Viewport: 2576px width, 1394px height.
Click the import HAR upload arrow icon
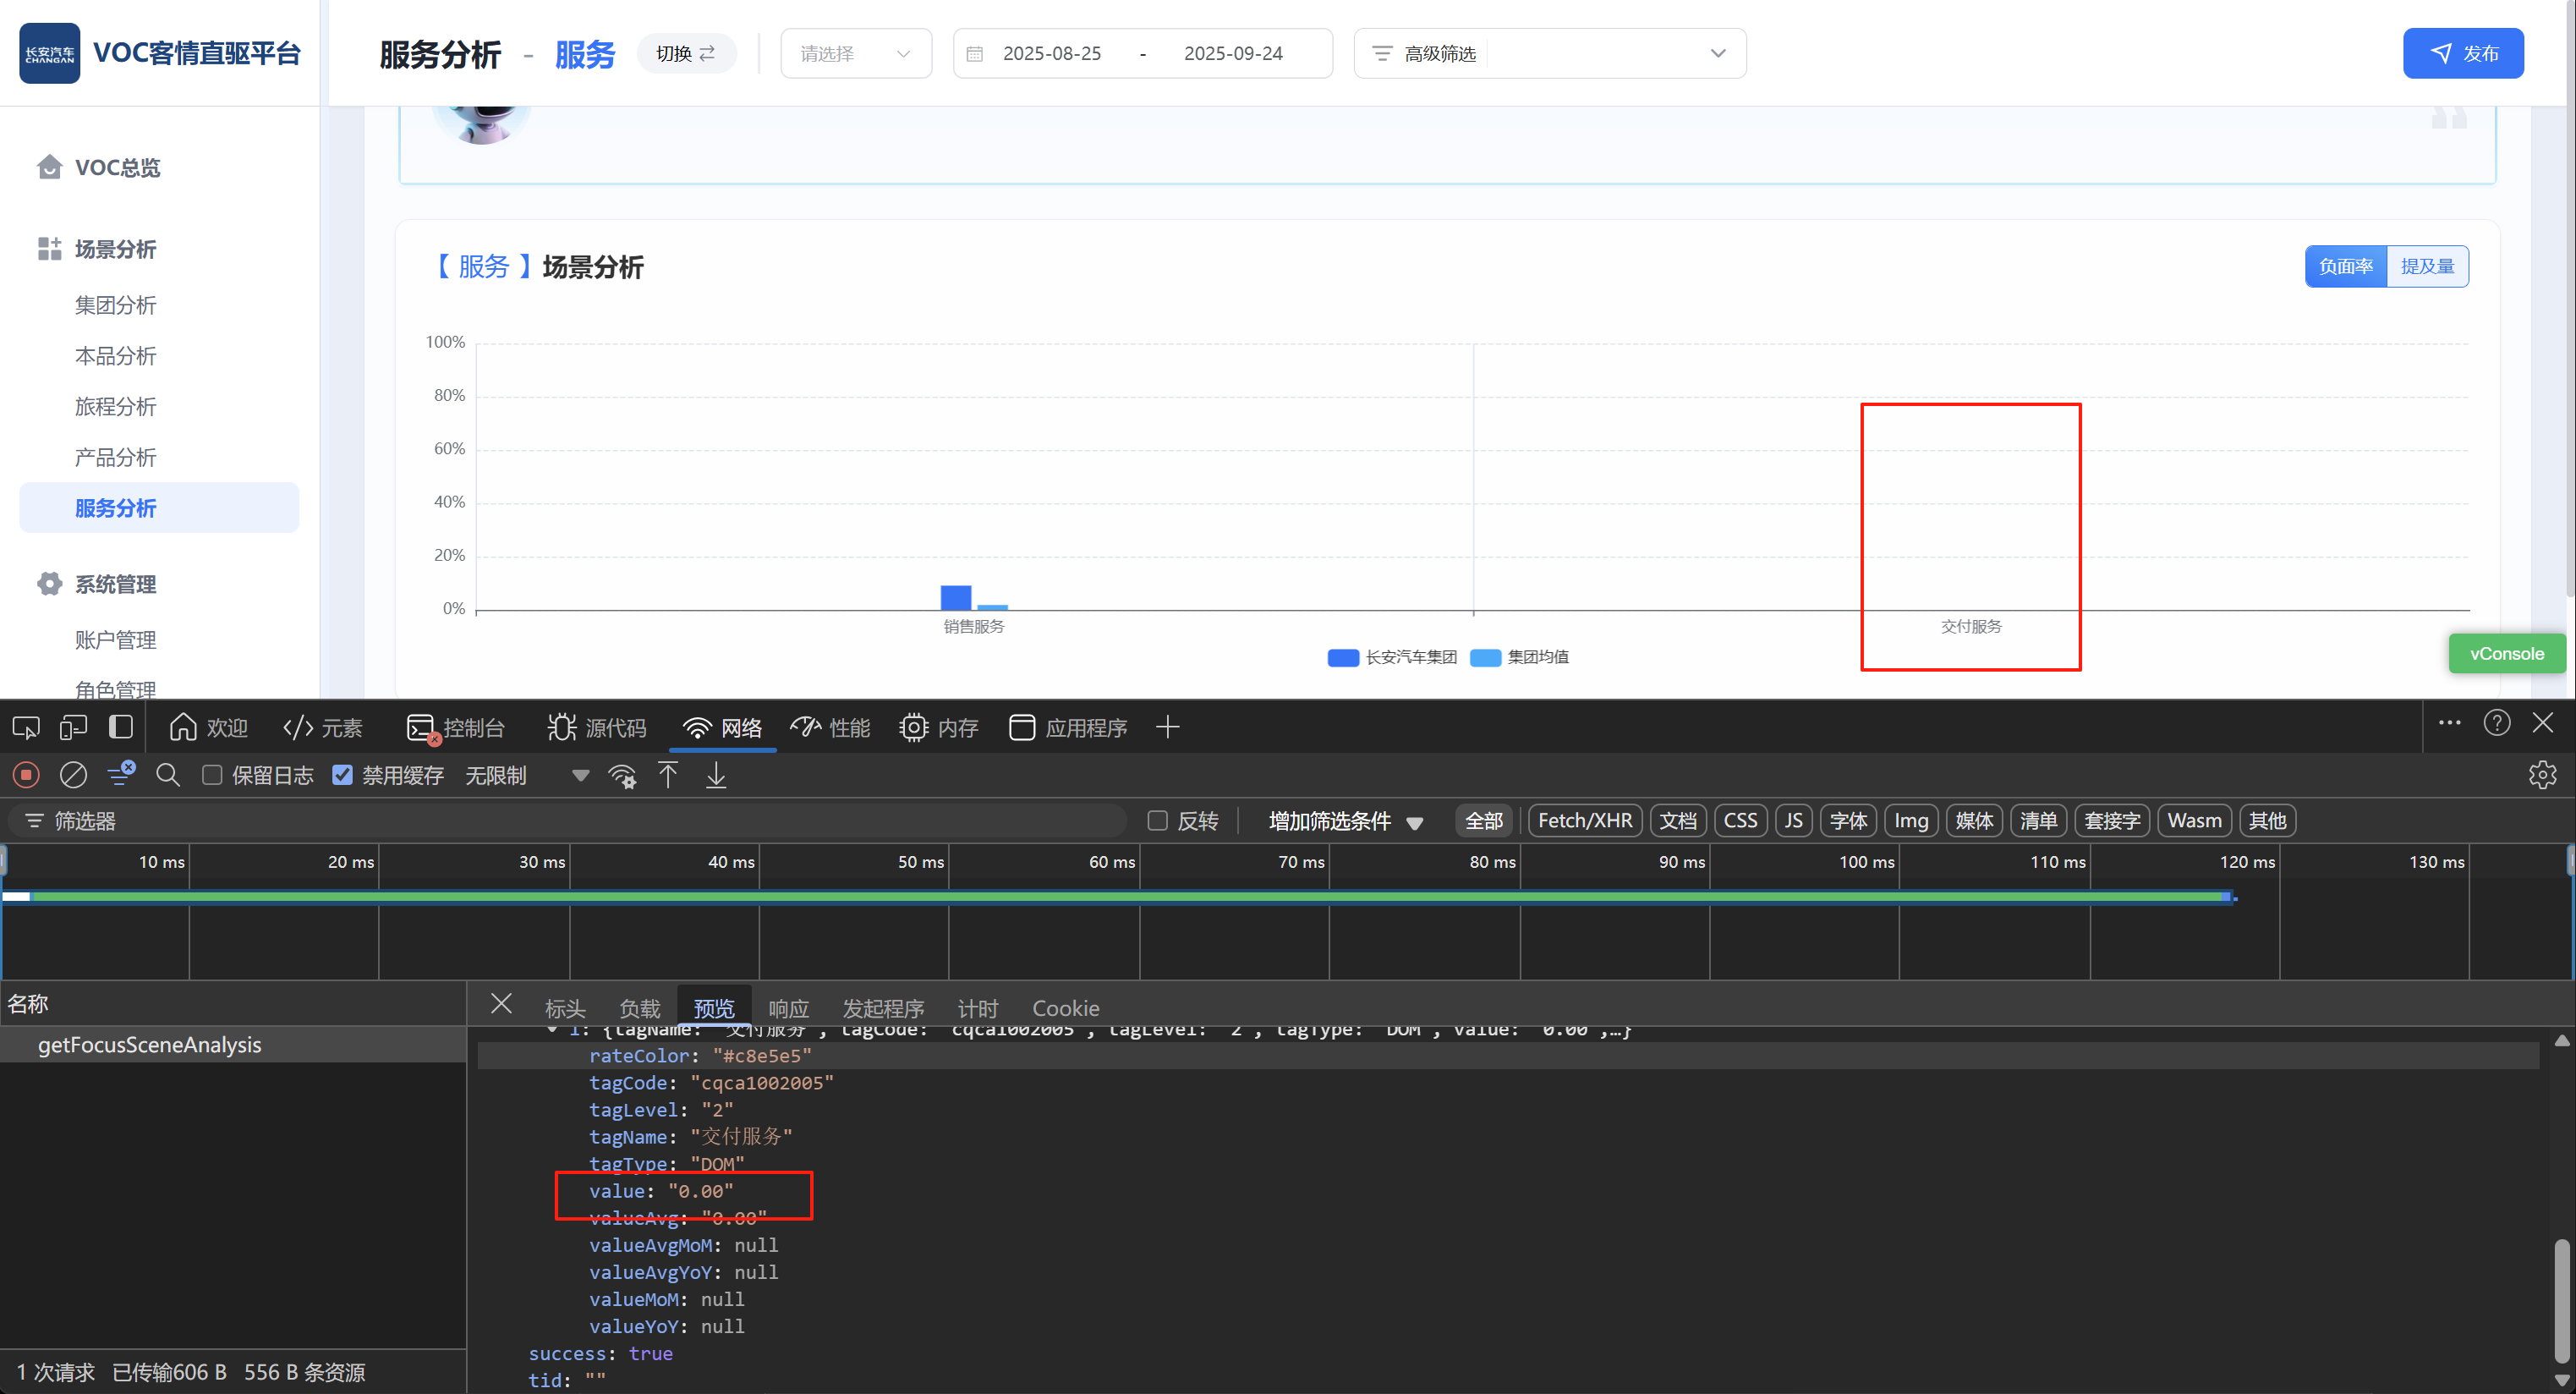pos(668,775)
